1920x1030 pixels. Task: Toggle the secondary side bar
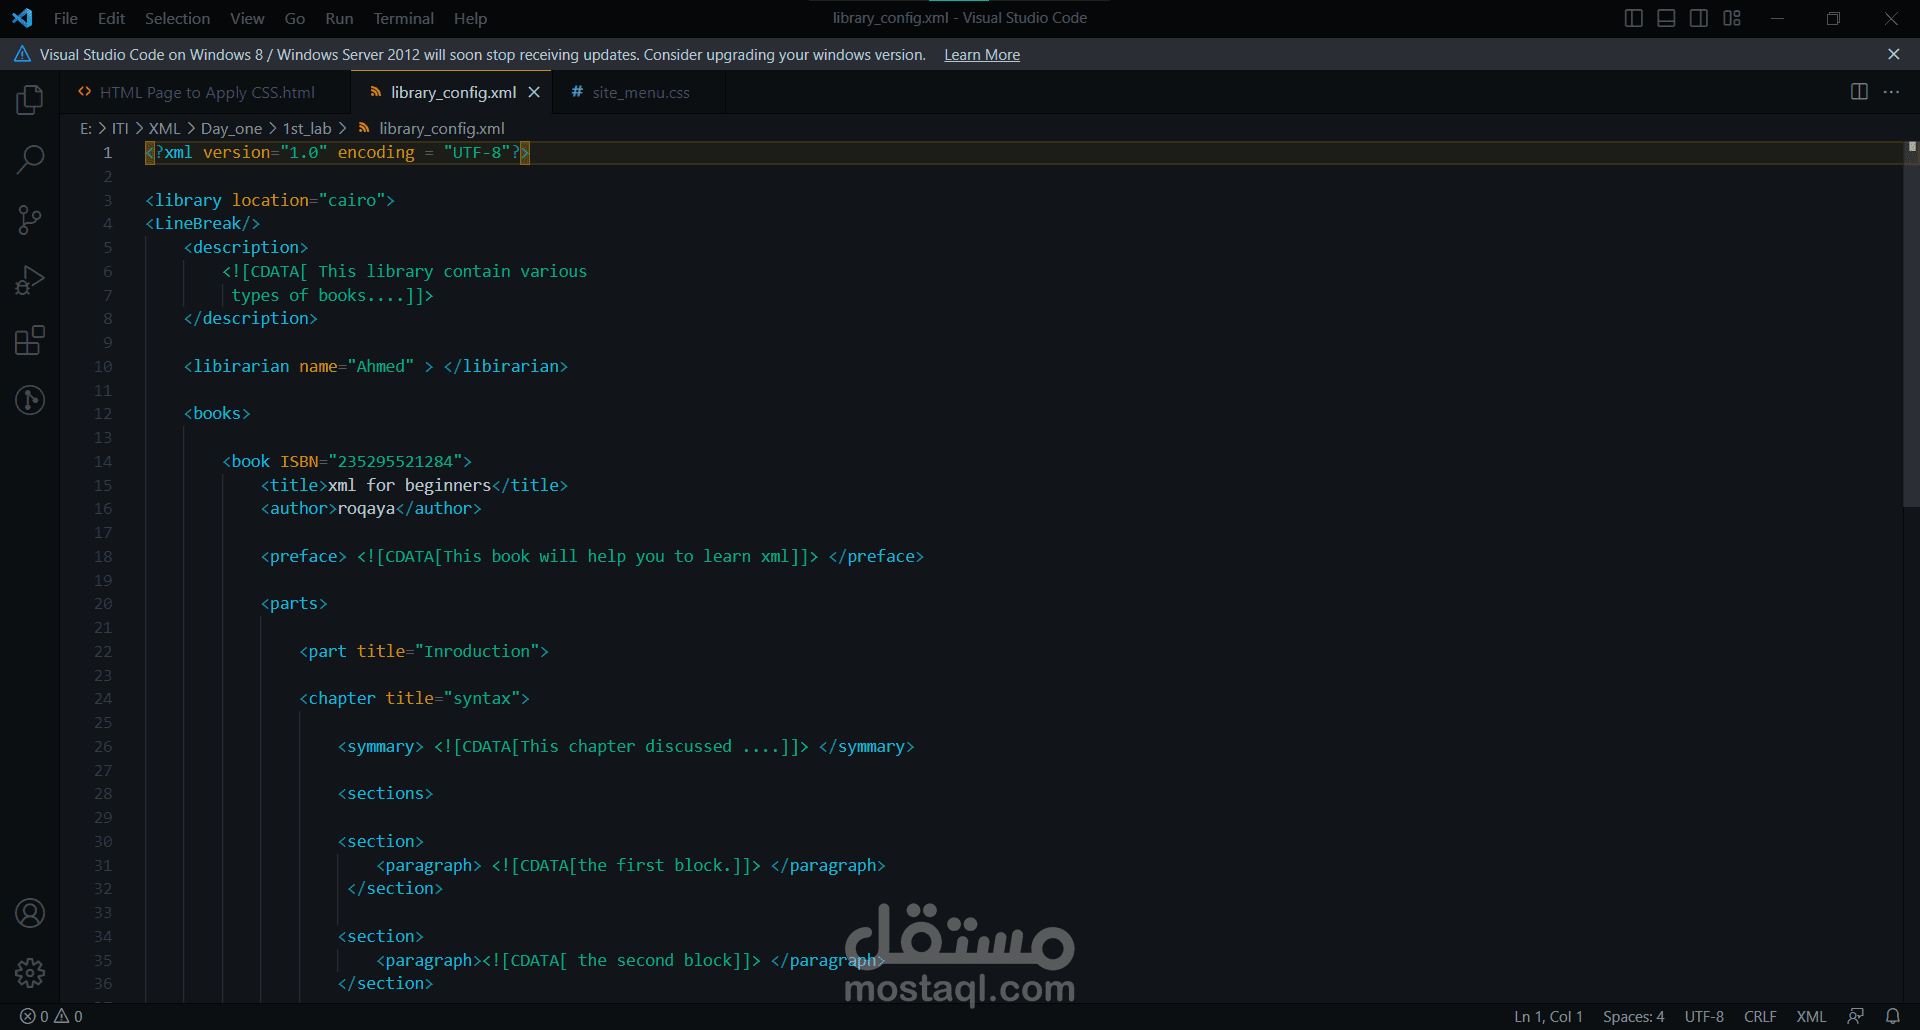[x=1699, y=17]
